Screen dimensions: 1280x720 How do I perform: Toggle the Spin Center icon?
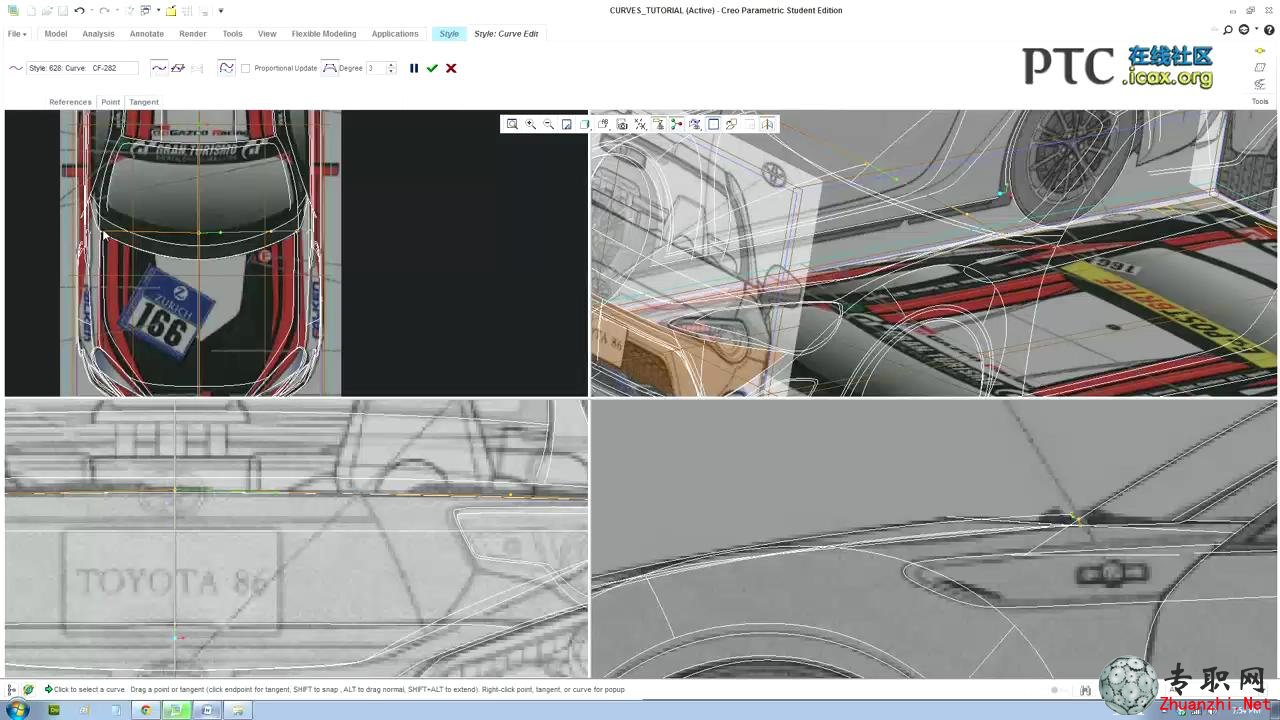pyautogui.click(x=677, y=124)
